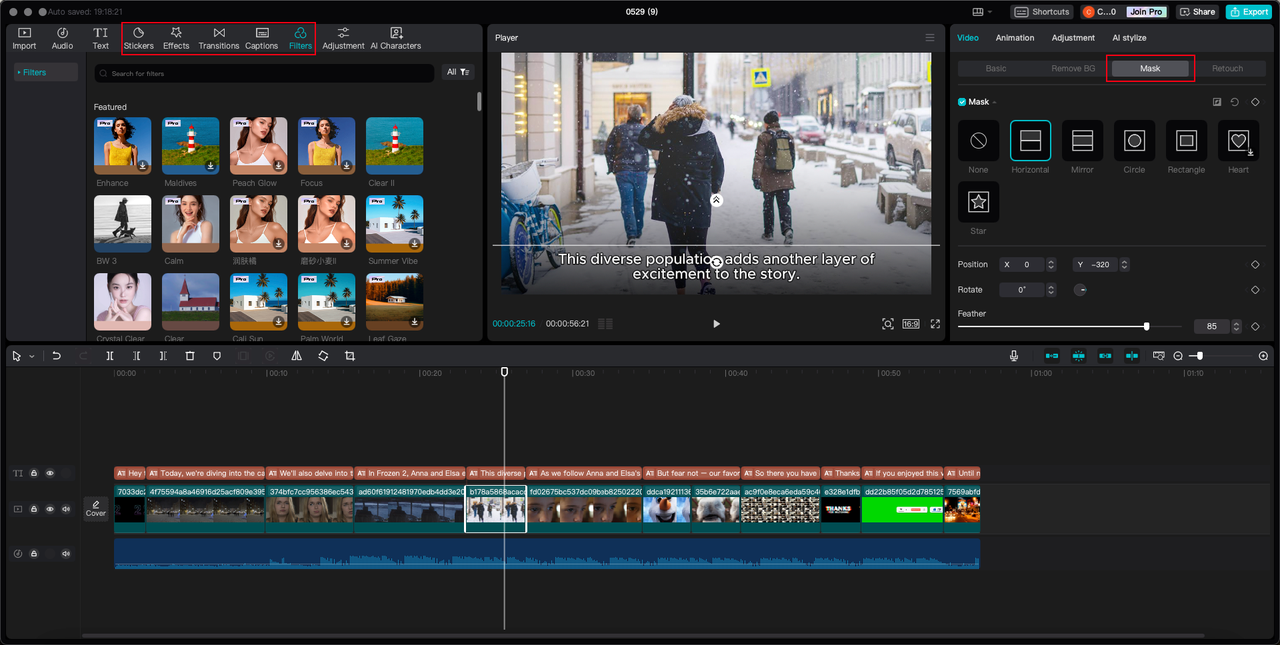Screen dimensions: 1280x645
Task: Mute the audio track speaker
Action: (66, 553)
